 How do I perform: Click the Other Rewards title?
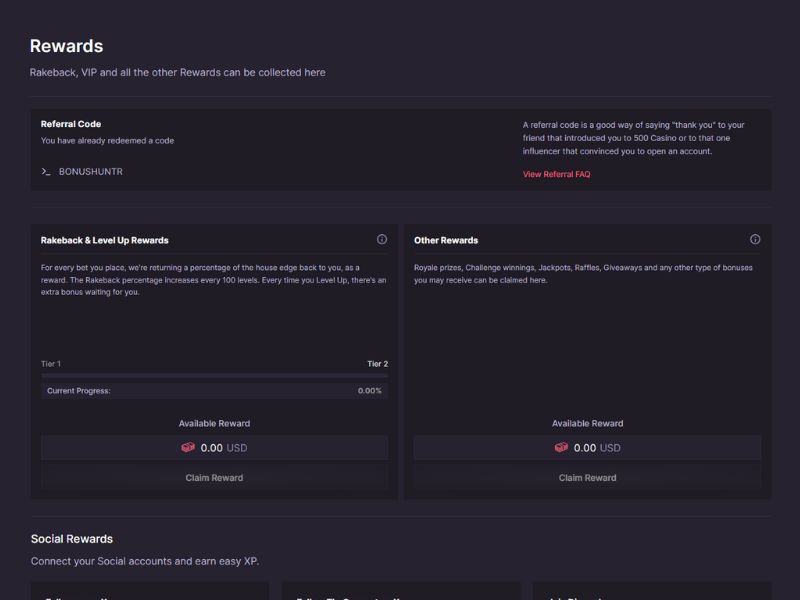[446, 240]
